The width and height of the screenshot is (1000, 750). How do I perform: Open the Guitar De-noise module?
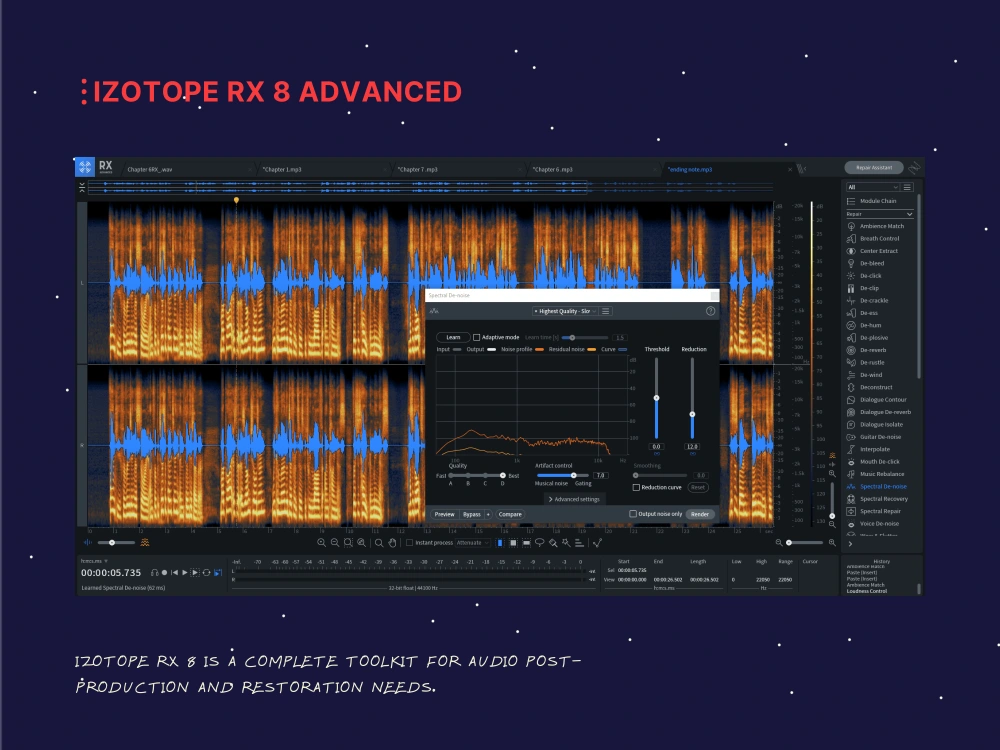[x=874, y=437]
